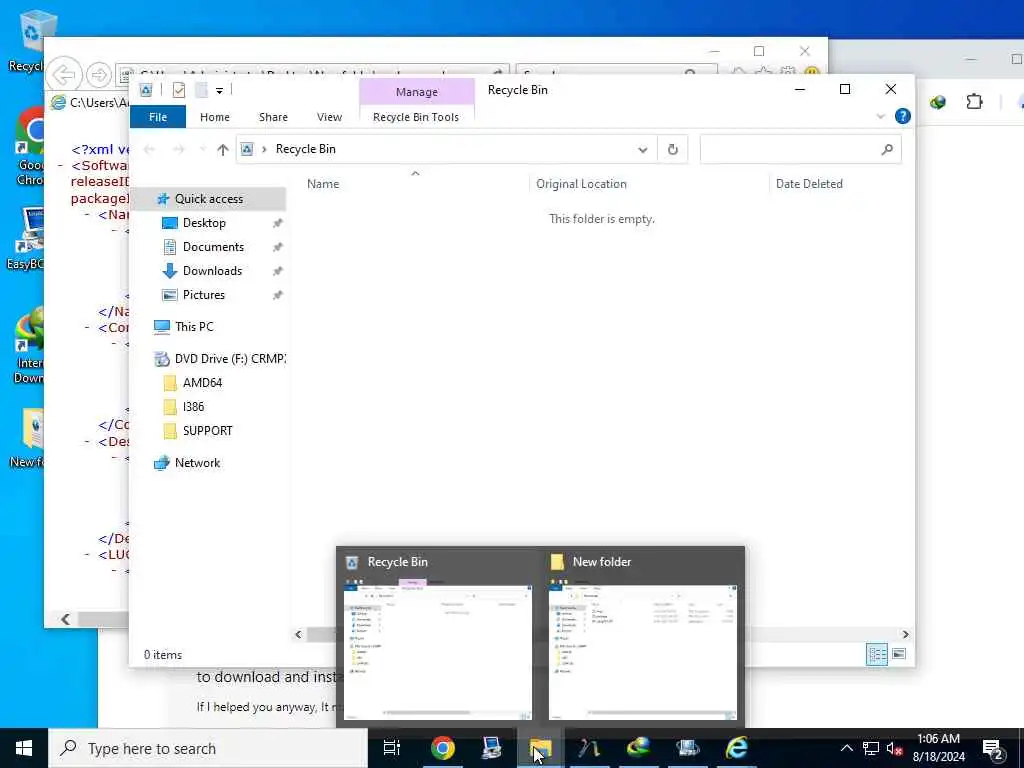Sort by Date Deleted column

809,184
